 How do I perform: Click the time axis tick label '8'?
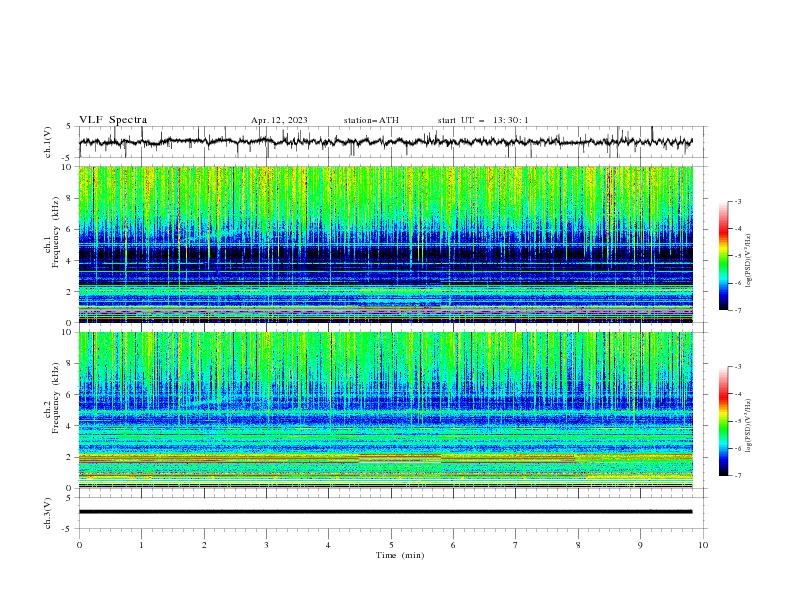tap(578, 545)
